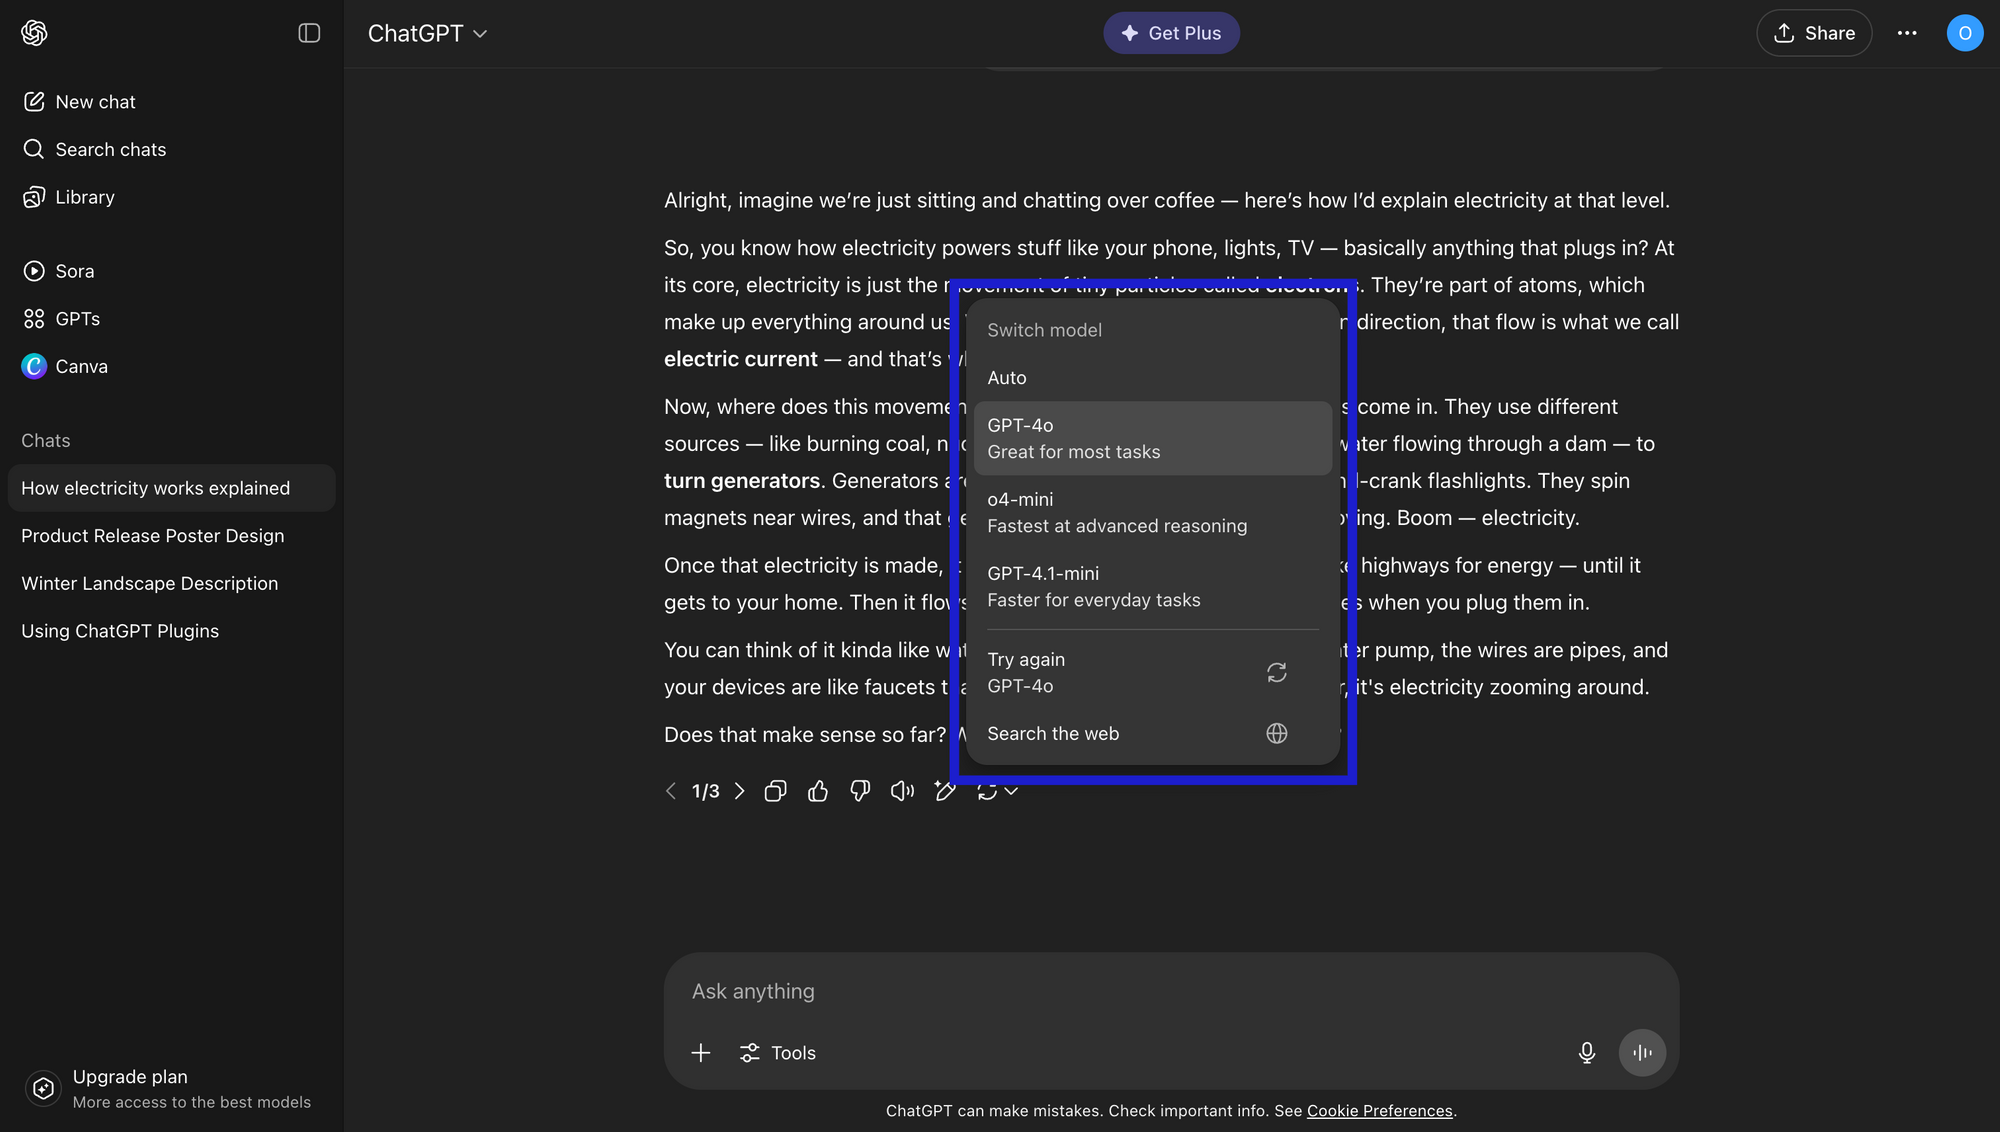This screenshot has height=1132, width=2000.
Task: Open the Cookie Preferences link
Action: pyautogui.click(x=1379, y=1110)
